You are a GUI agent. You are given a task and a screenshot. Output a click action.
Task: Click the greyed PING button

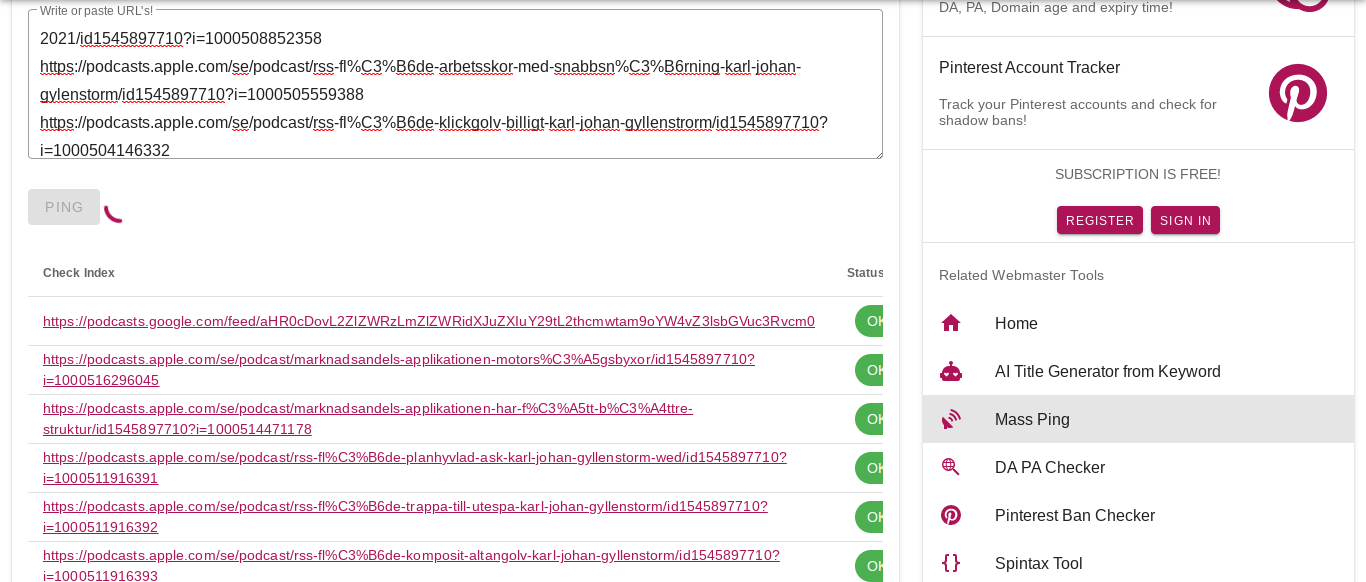(64, 207)
